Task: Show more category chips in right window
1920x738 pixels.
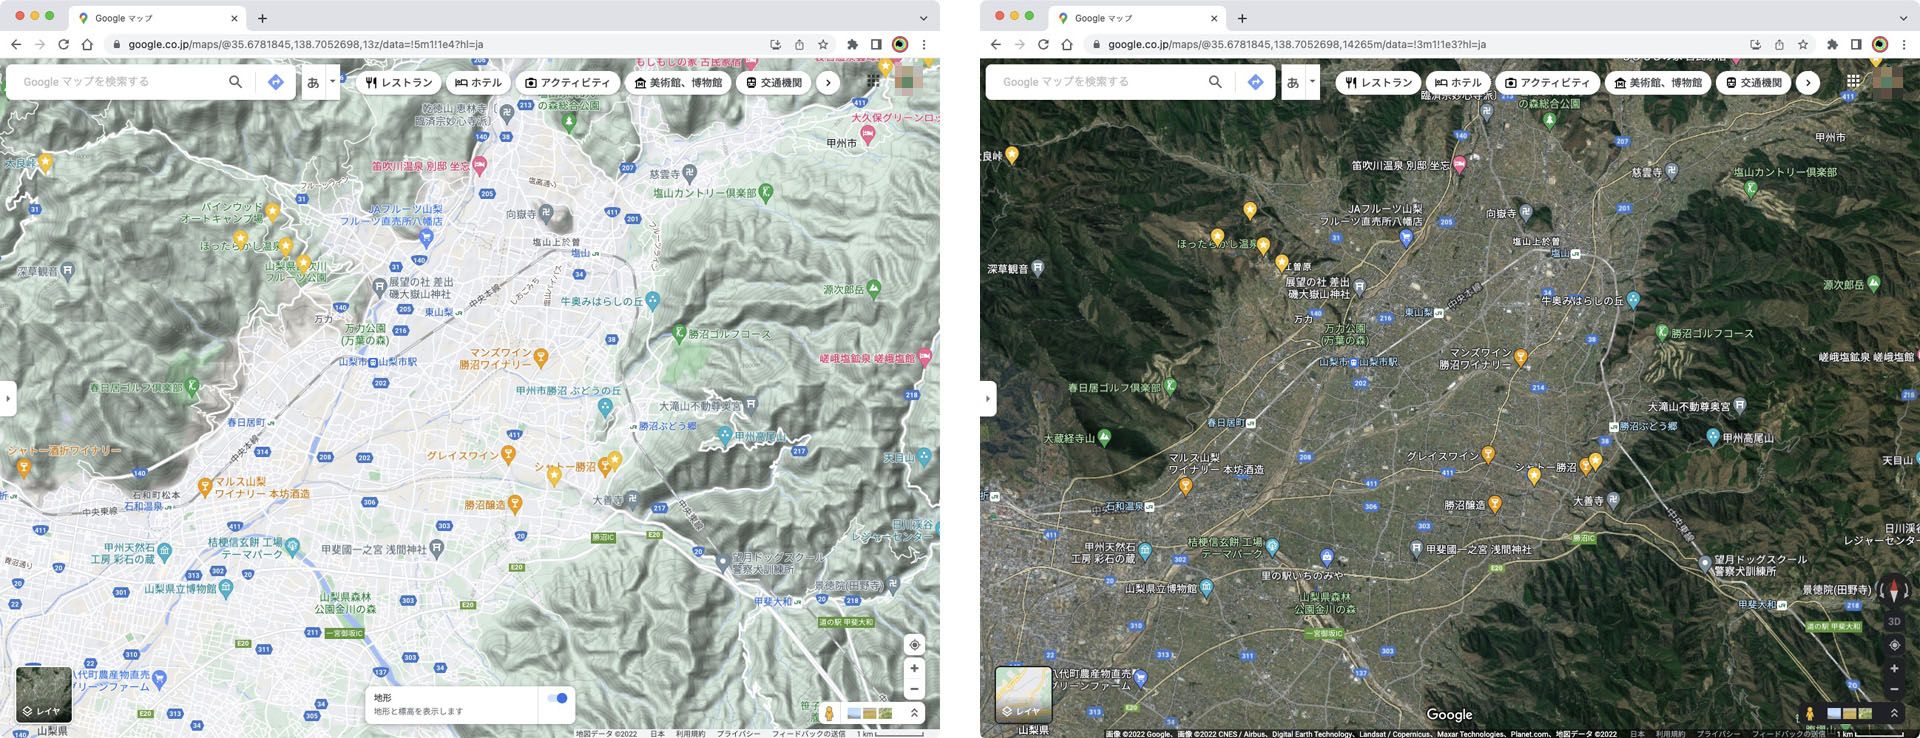Action: pos(1808,82)
